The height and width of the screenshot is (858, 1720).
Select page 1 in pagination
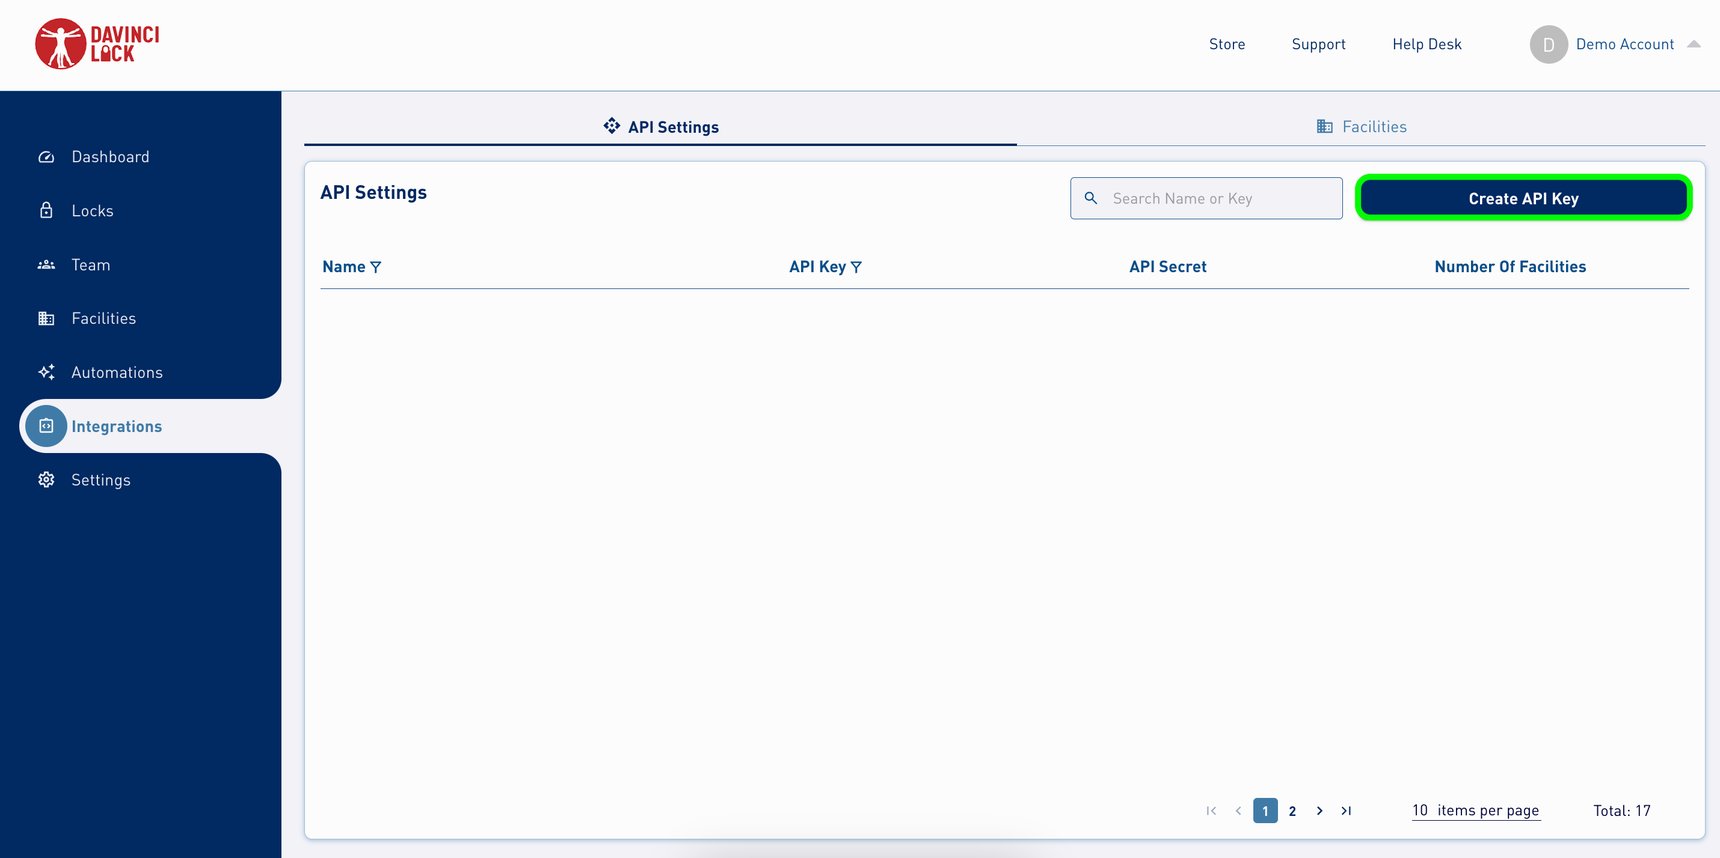[1265, 811]
